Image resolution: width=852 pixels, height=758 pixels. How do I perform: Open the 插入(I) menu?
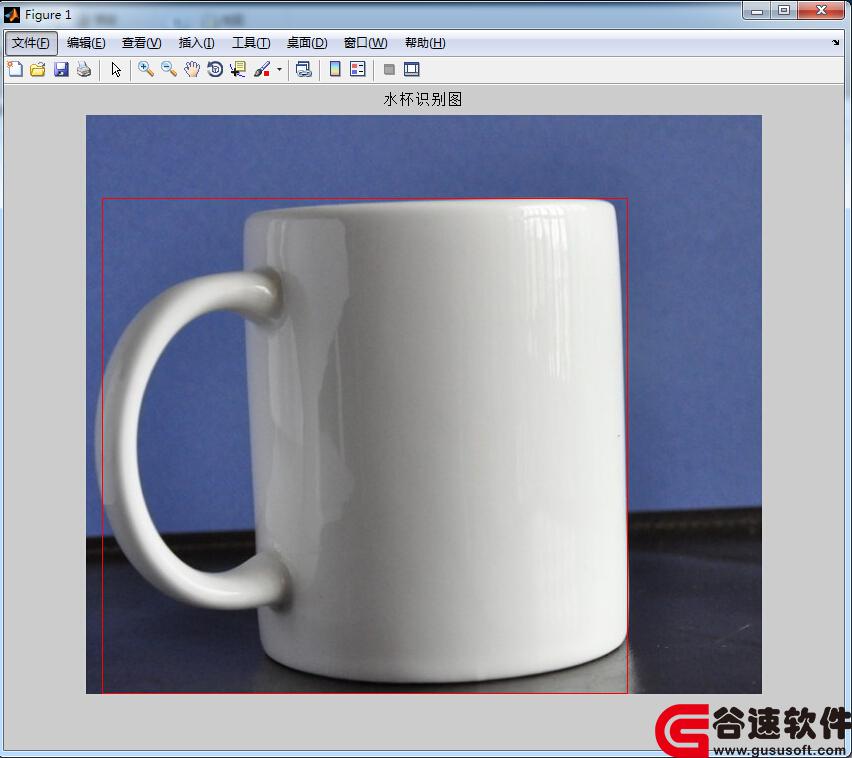point(196,43)
